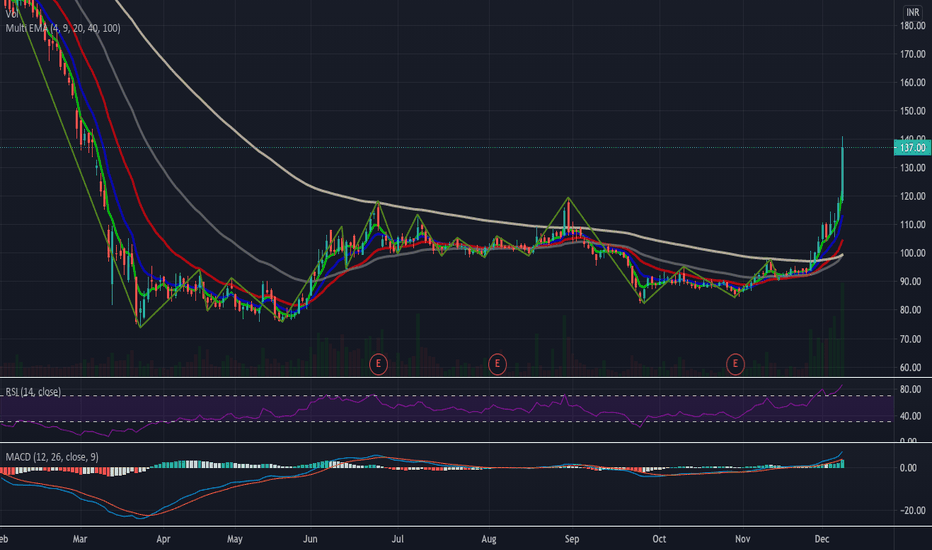Click the Dec label on time axis
Viewport: 932px width, 550px height.
pos(821,539)
